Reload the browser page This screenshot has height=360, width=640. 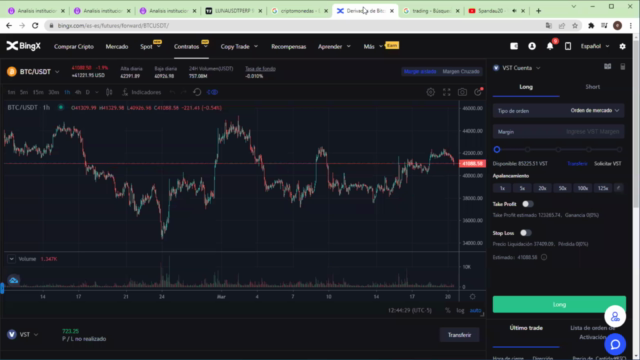[x=35, y=26]
